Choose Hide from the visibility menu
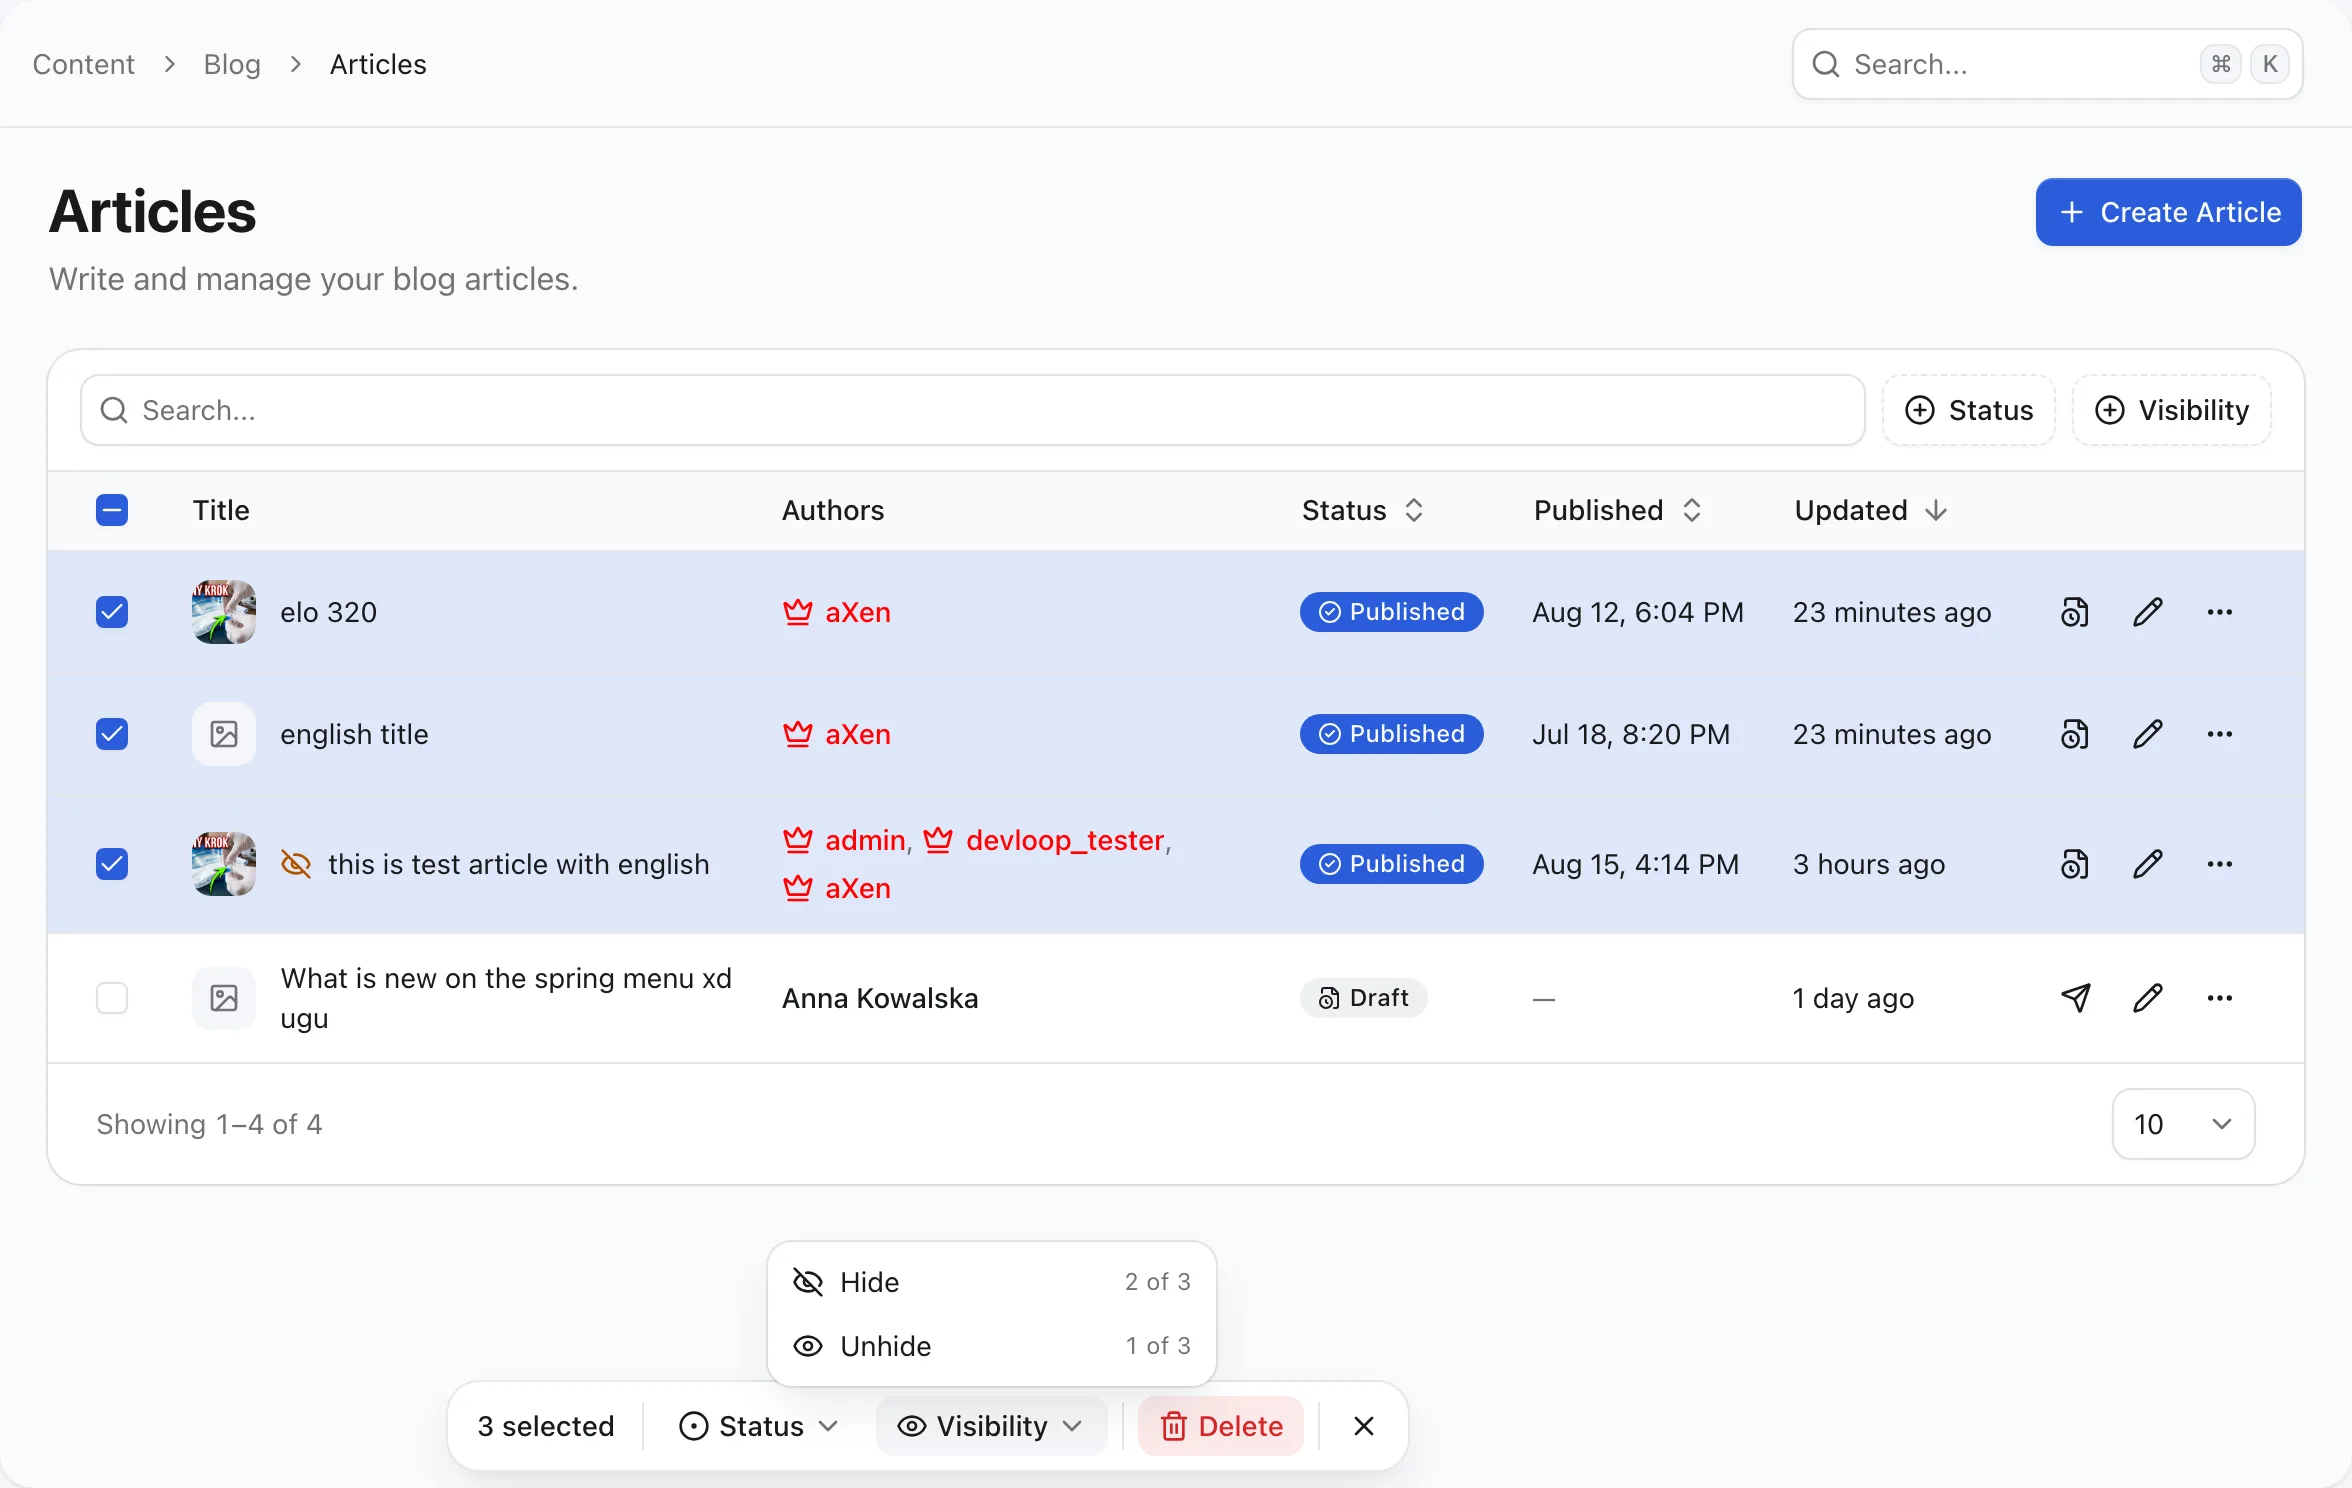 click(x=991, y=1282)
